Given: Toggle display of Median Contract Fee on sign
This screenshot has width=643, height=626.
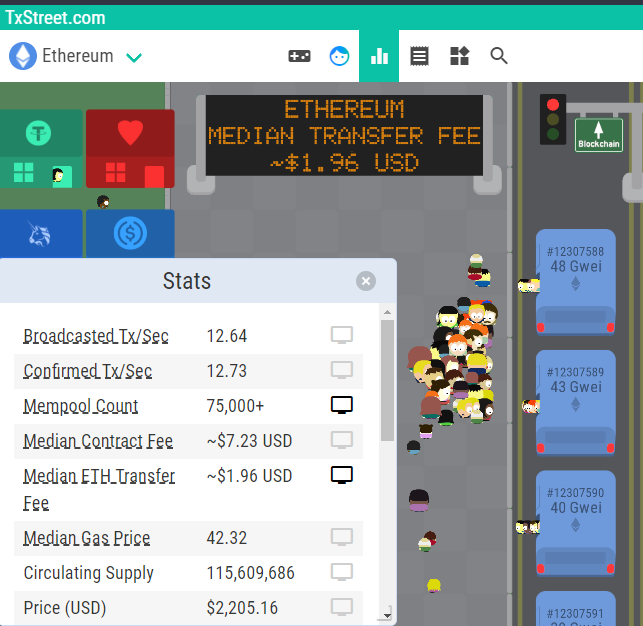Looking at the screenshot, I should pyautogui.click(x=342, y=441).
